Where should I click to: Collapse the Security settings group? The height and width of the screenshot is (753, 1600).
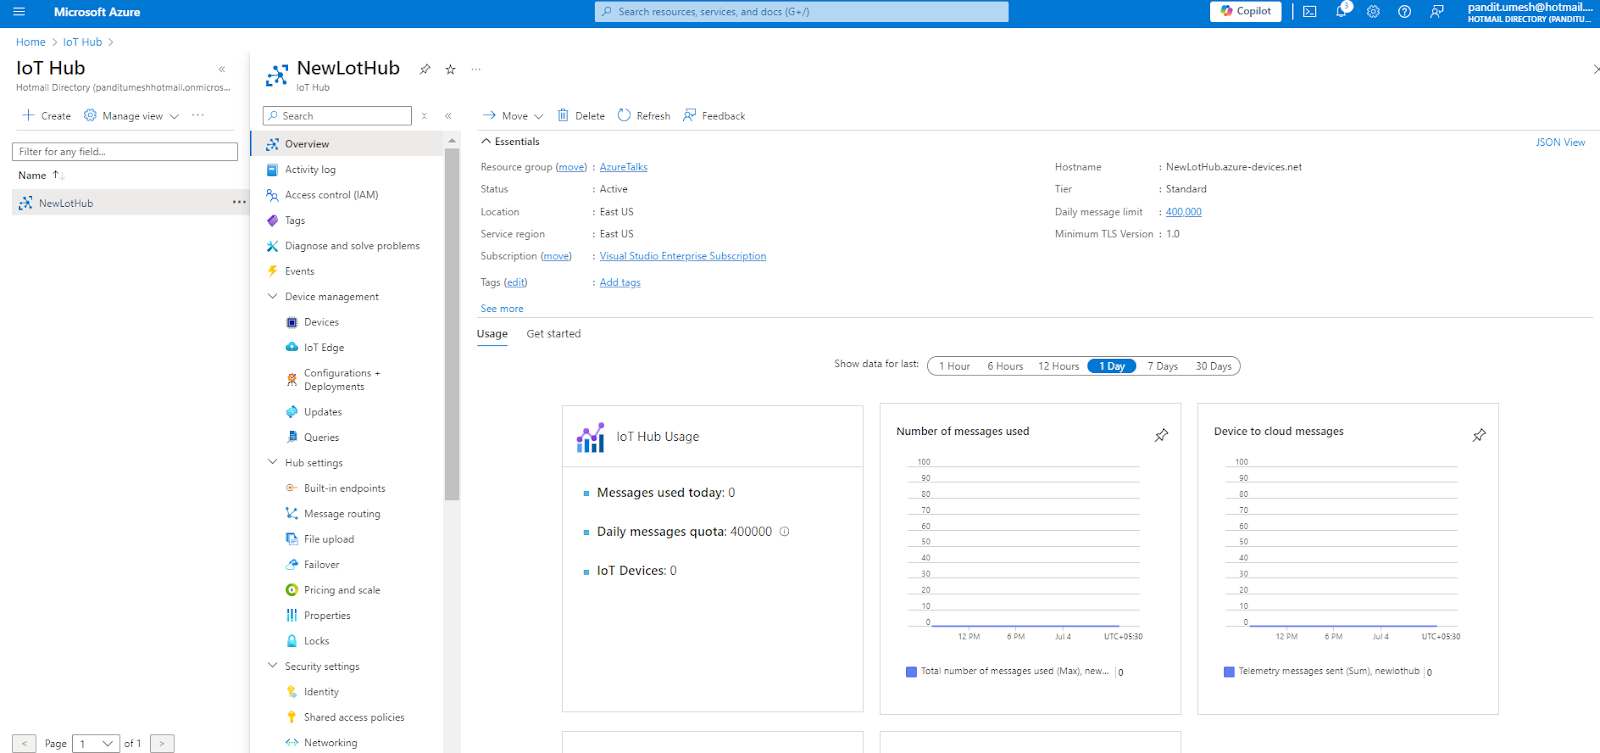tap(273, 666)
